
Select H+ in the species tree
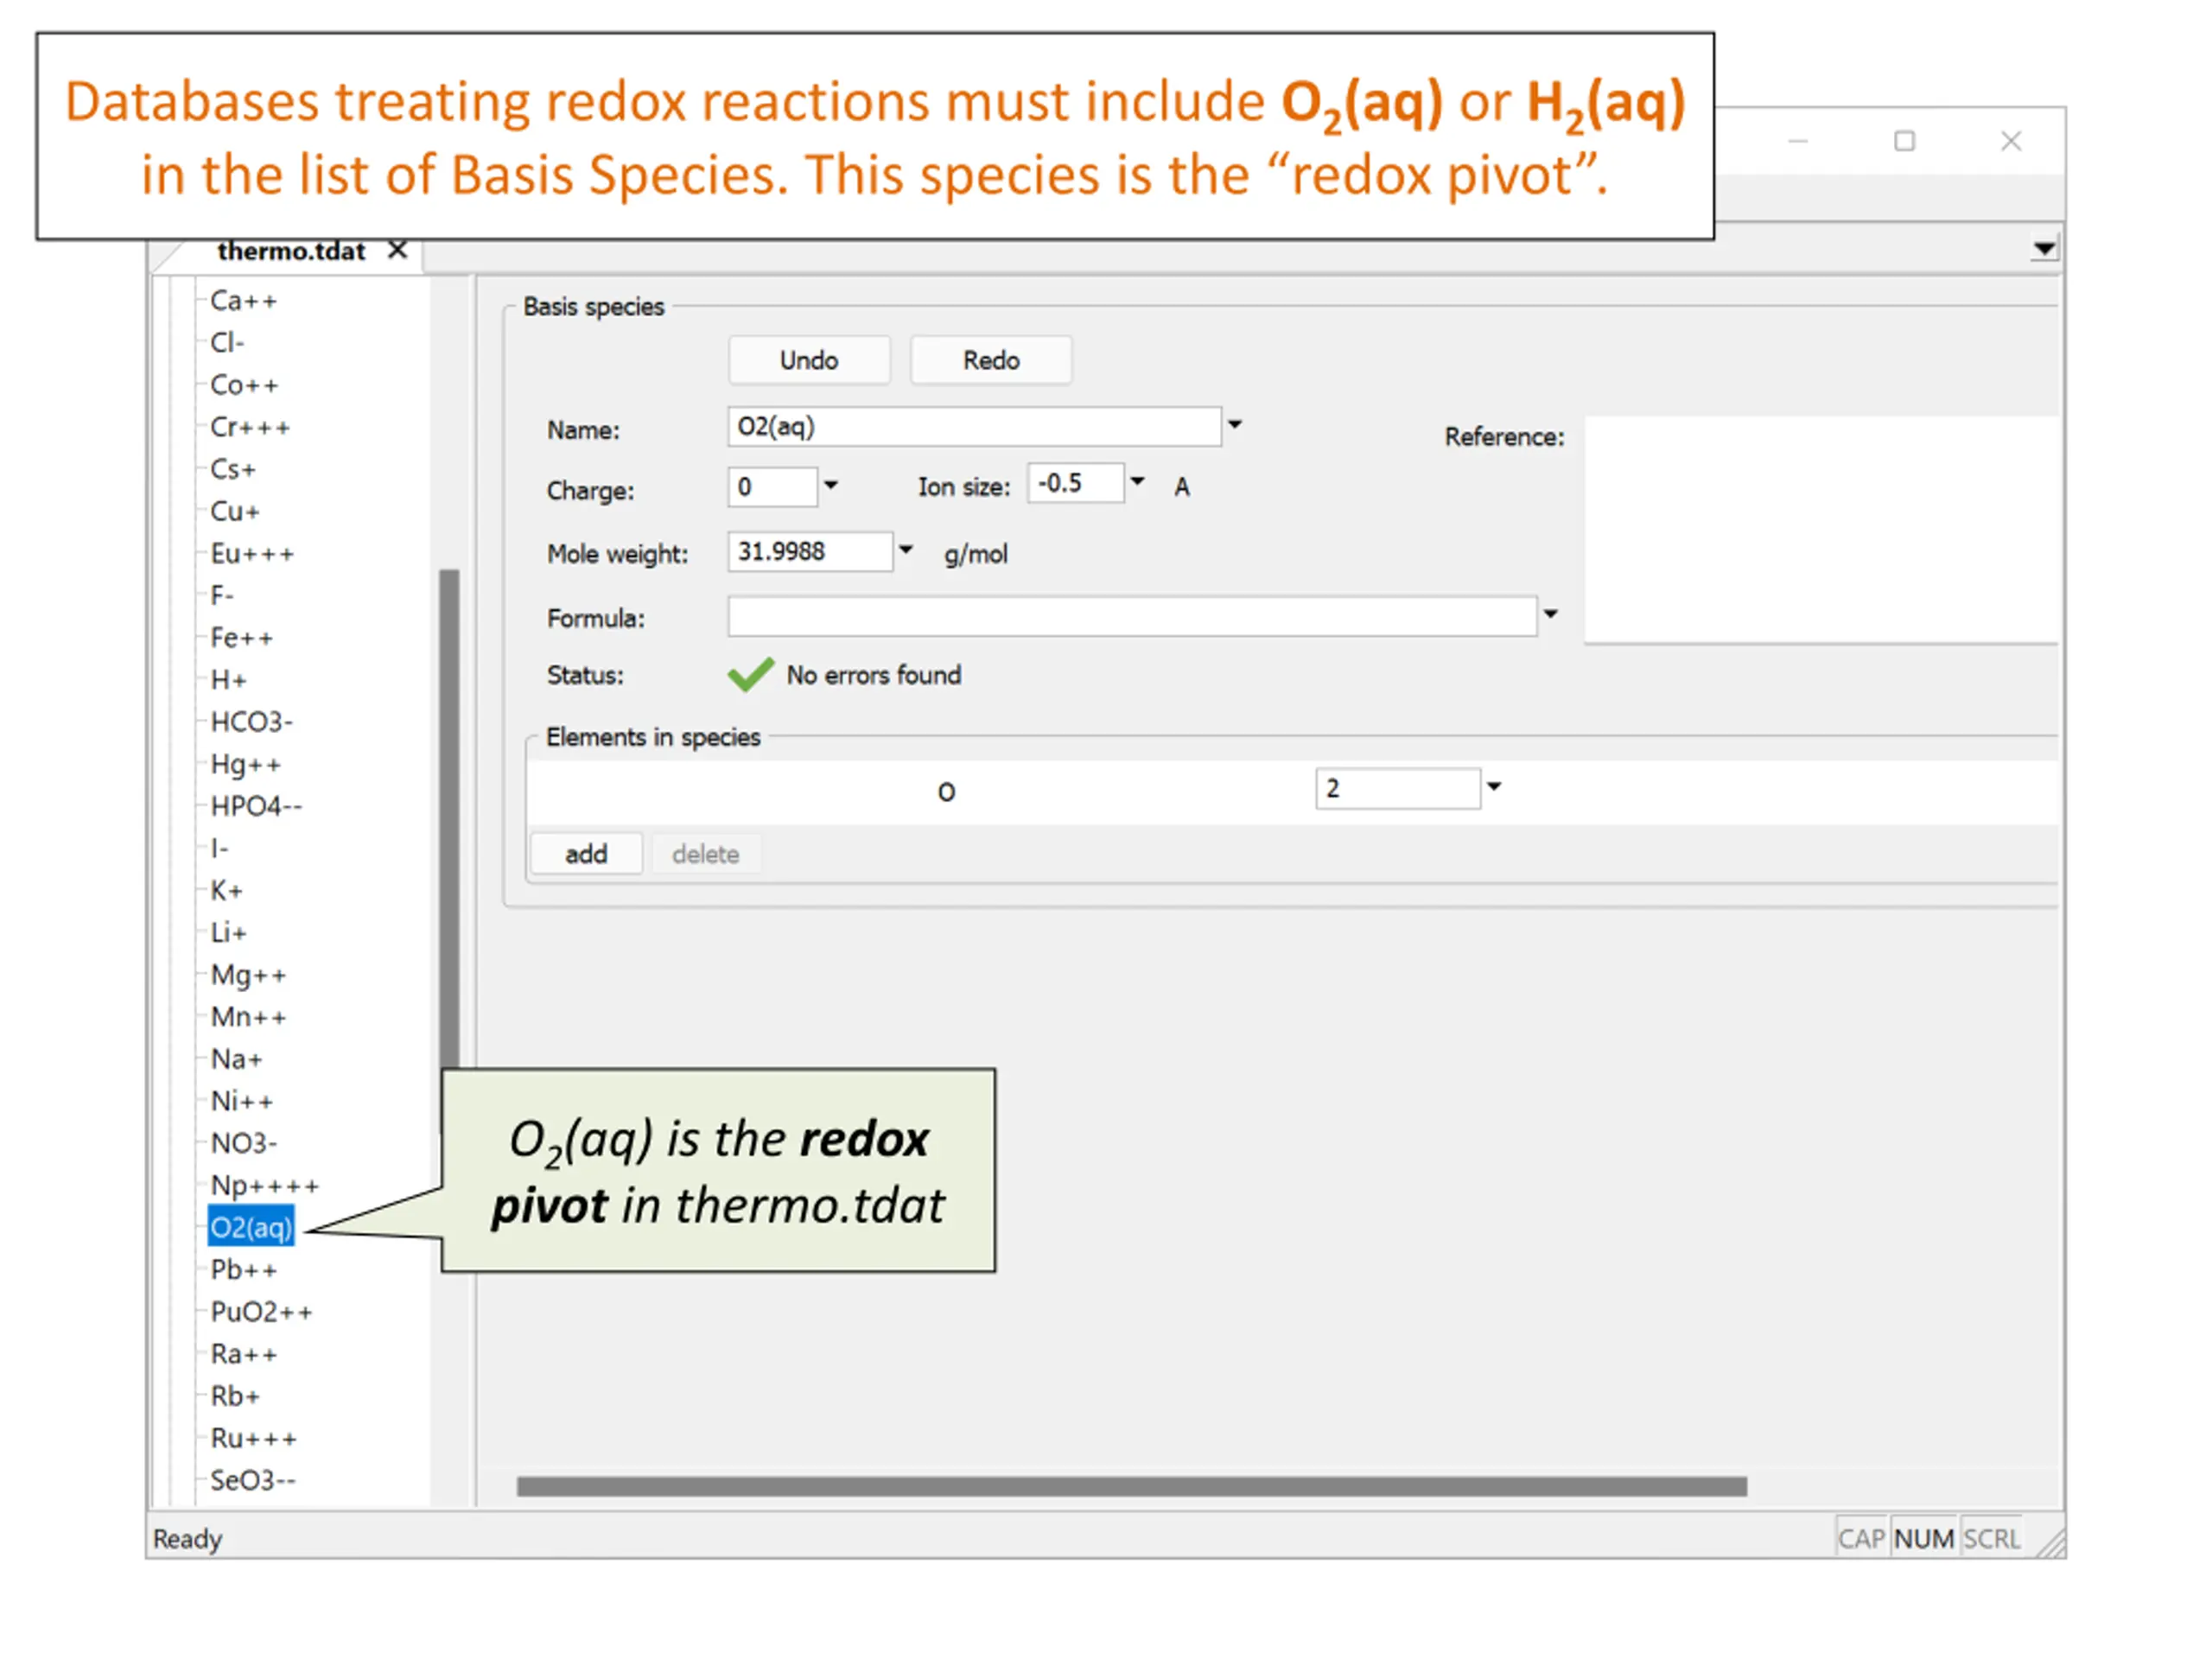pos(228,680)
